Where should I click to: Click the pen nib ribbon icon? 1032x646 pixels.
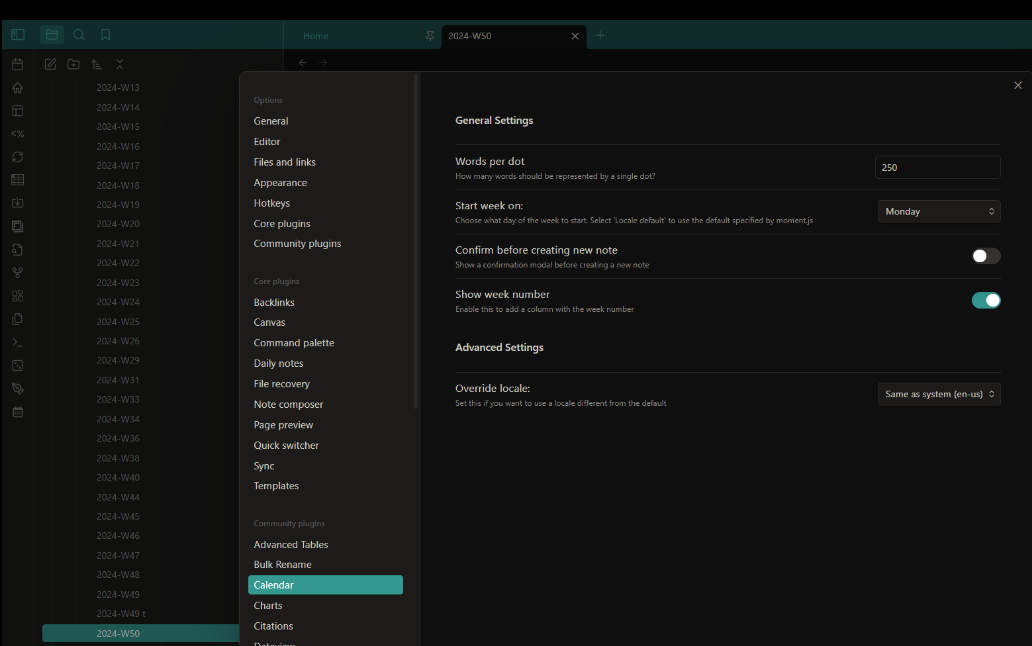(18, 388)
